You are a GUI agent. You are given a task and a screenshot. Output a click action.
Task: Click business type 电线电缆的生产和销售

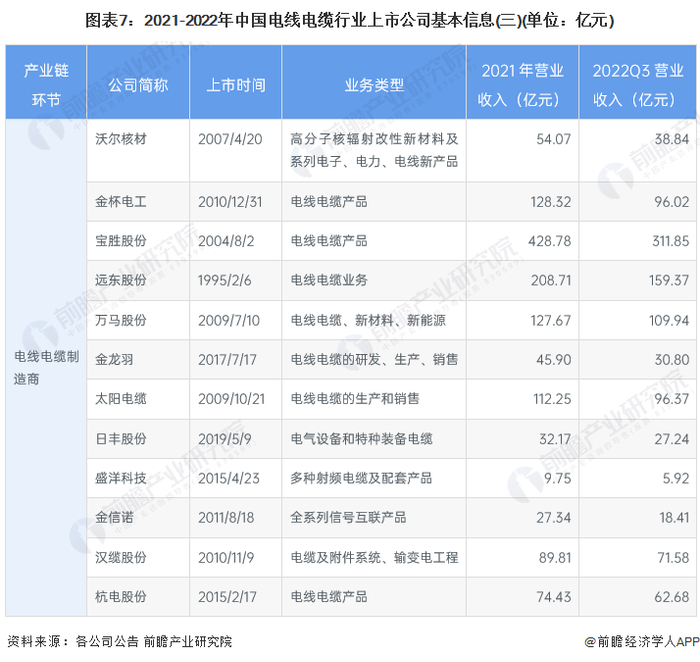coord(355,399)
